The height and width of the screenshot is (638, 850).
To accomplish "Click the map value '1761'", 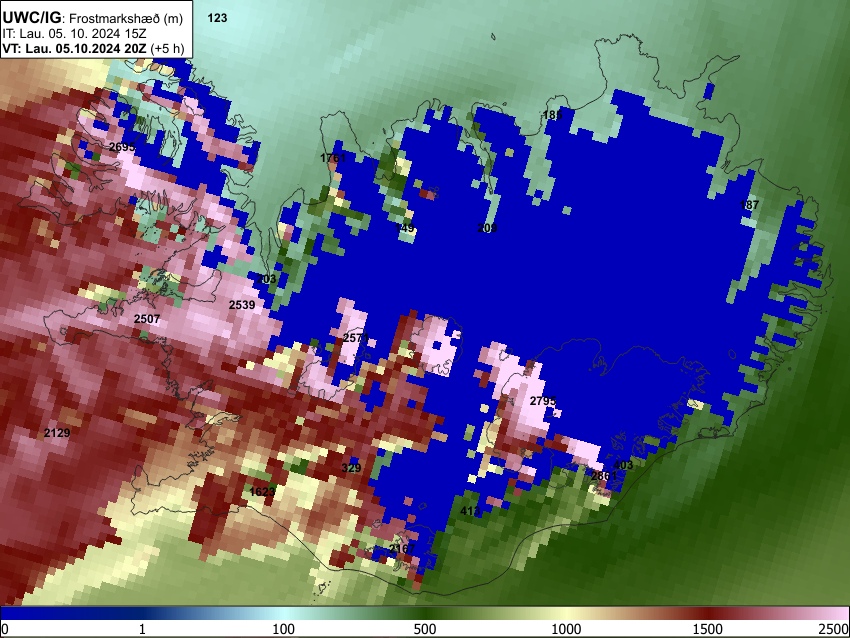I will point(332,158).
